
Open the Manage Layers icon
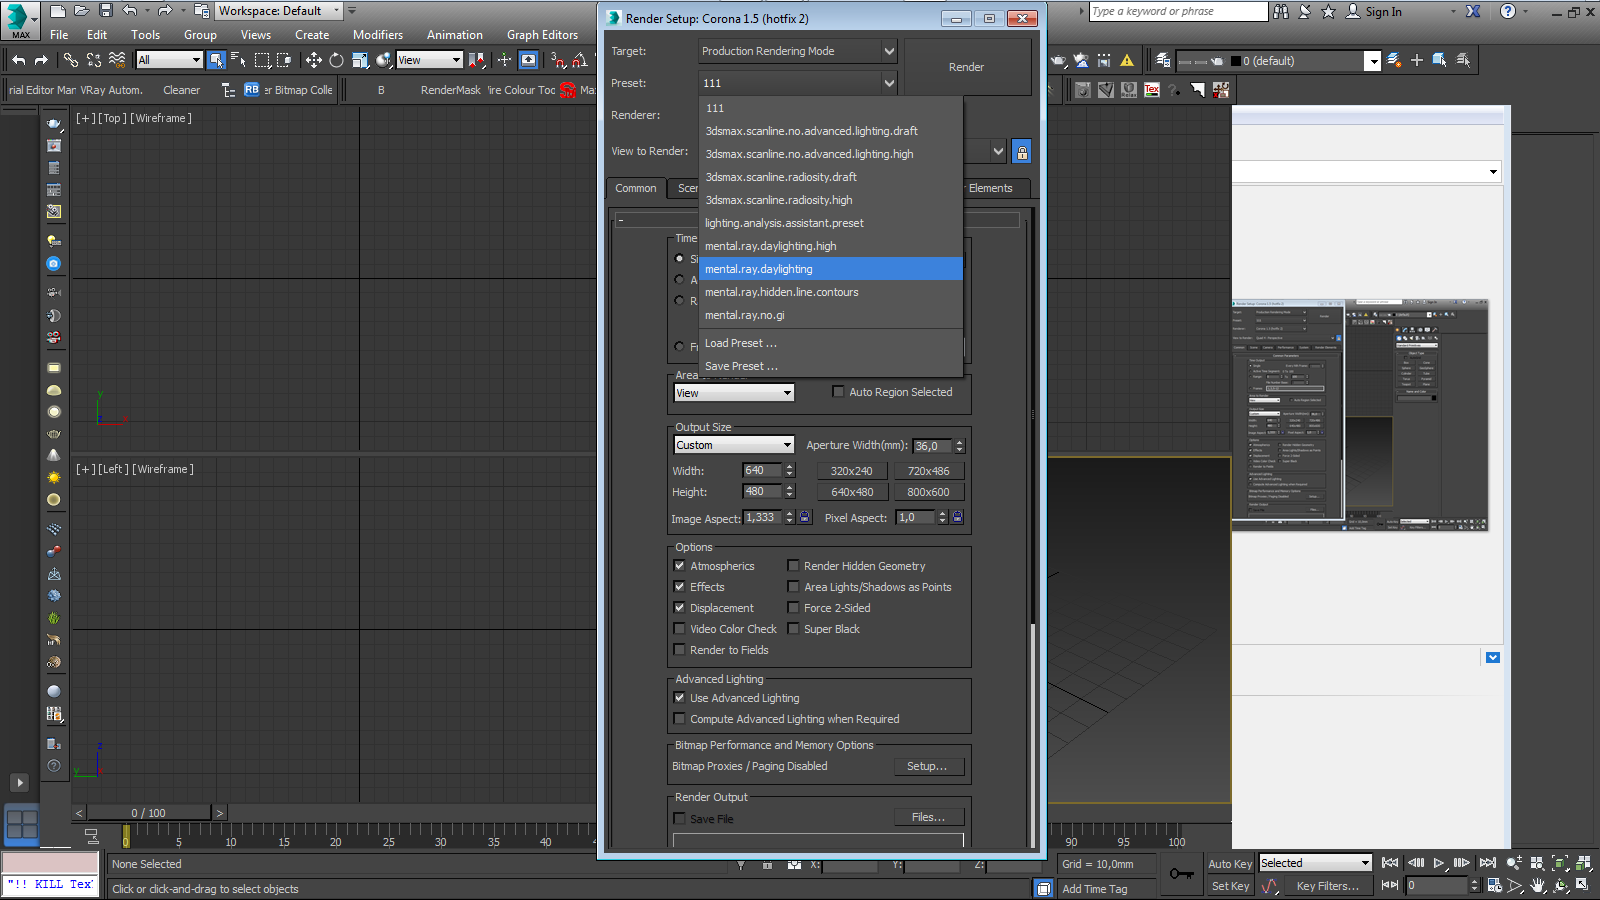[x=1162, y=60]
